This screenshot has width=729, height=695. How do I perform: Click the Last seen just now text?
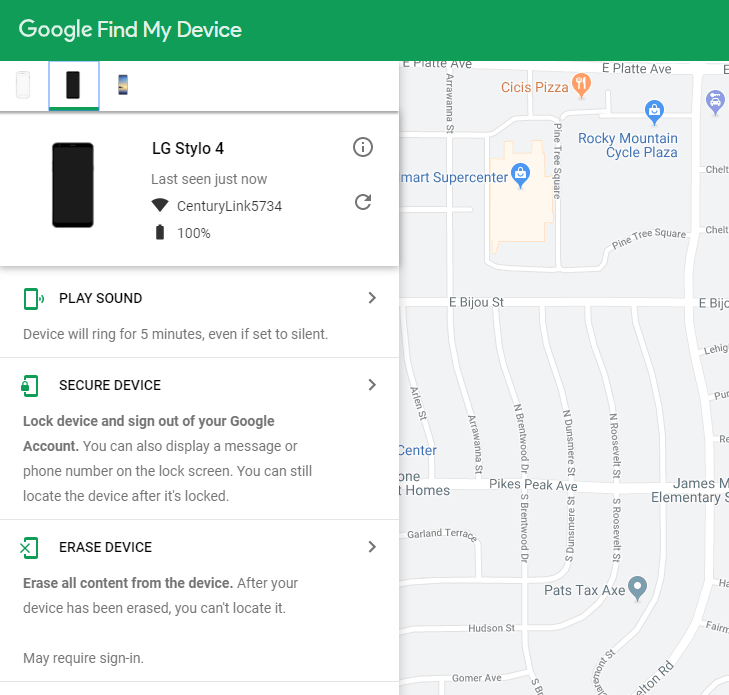(x=209, y=179)
